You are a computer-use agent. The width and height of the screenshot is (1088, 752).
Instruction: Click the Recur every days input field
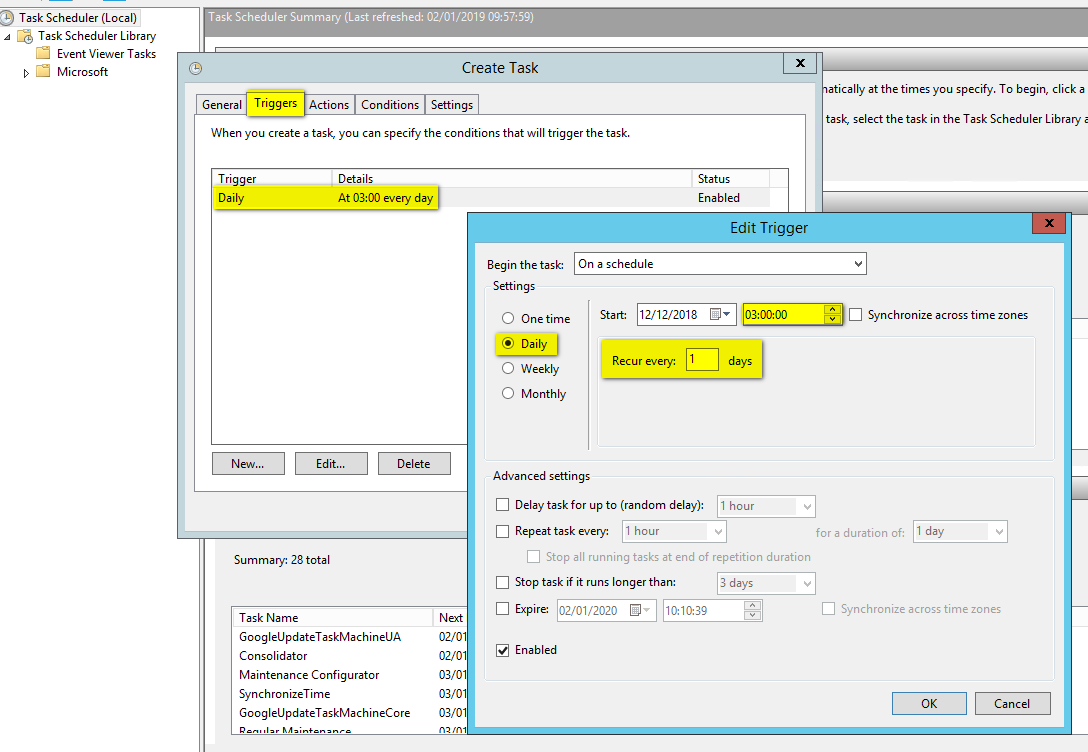[702, 360]
